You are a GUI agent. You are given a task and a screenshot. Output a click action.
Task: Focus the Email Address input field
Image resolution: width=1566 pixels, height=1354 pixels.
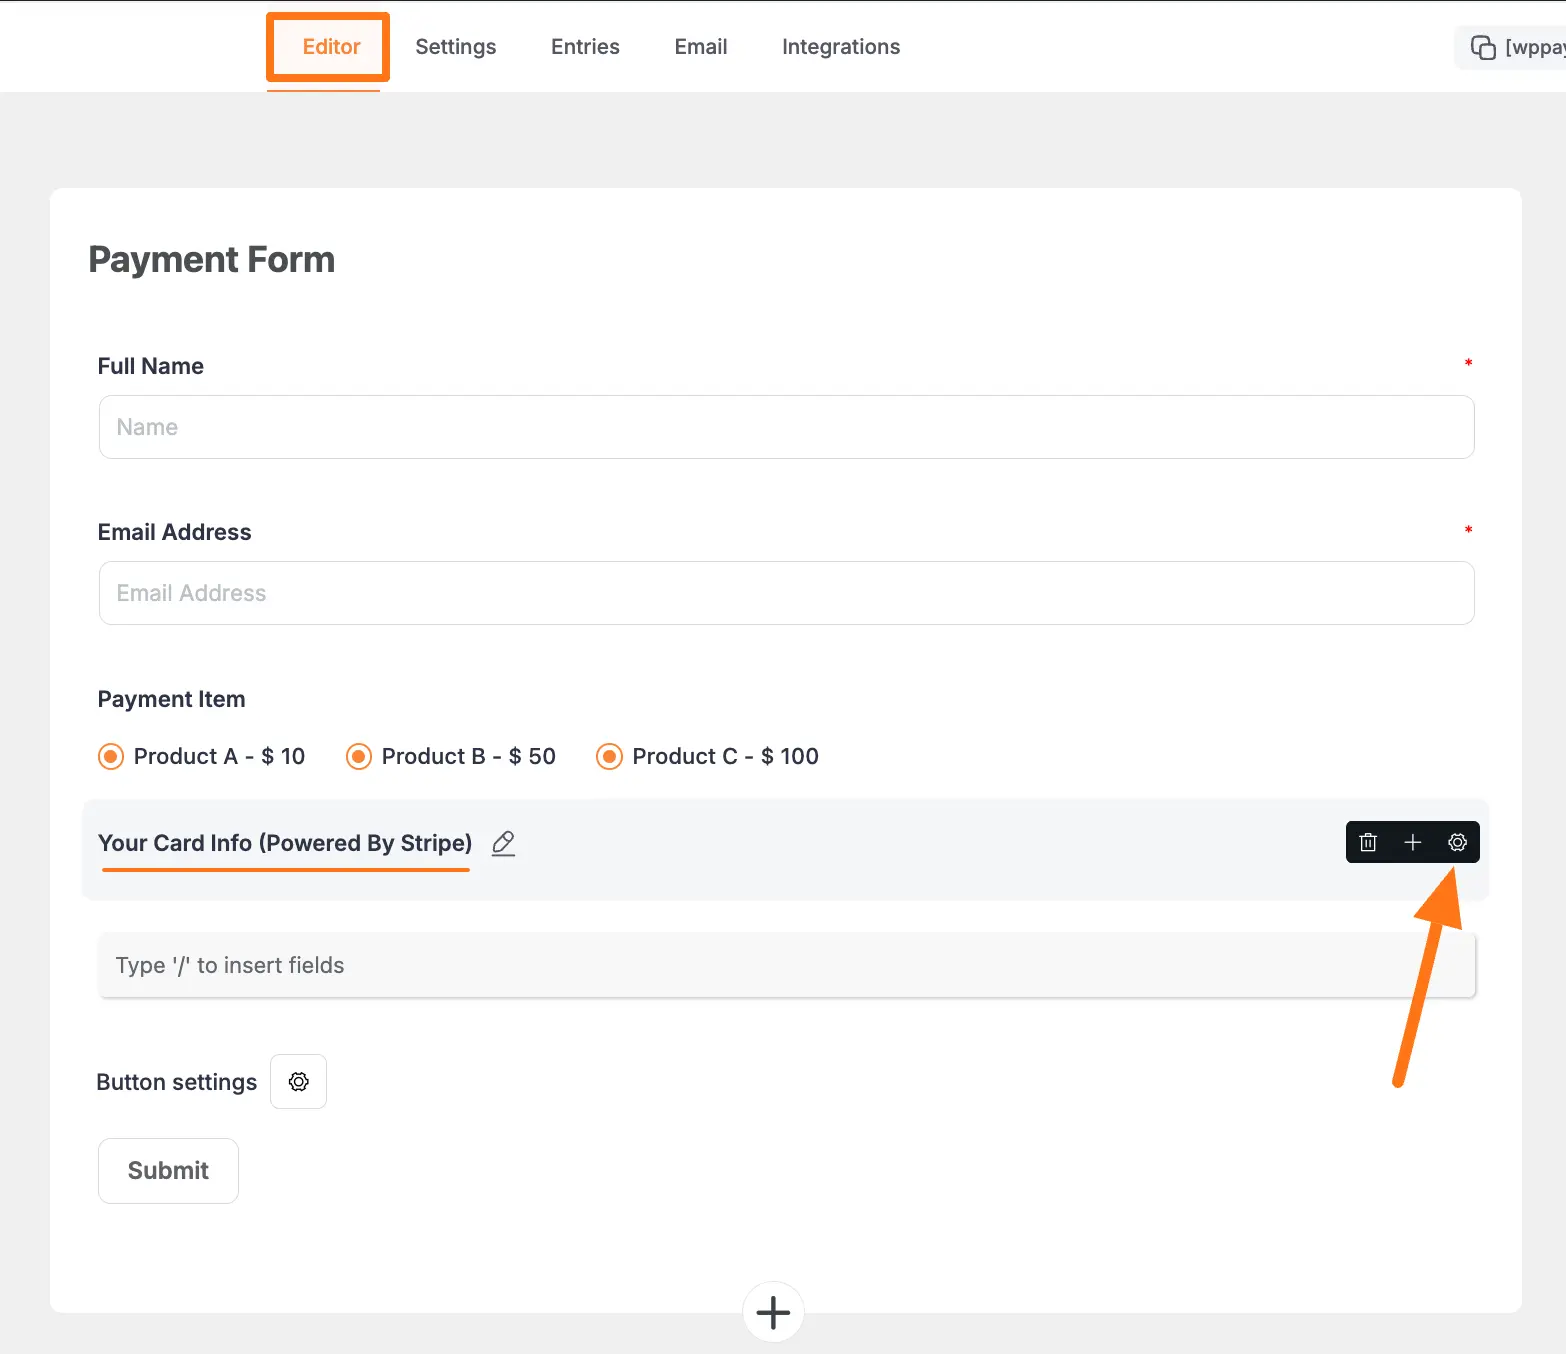pos(786,593)
